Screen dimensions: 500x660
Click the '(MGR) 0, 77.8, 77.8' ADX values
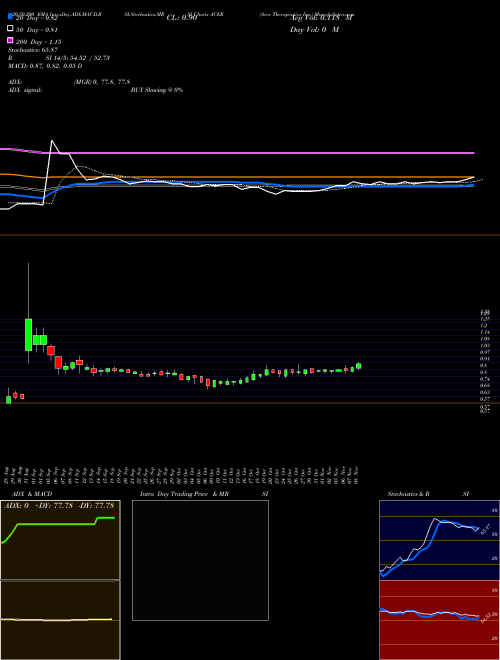[x=102, y=82]
